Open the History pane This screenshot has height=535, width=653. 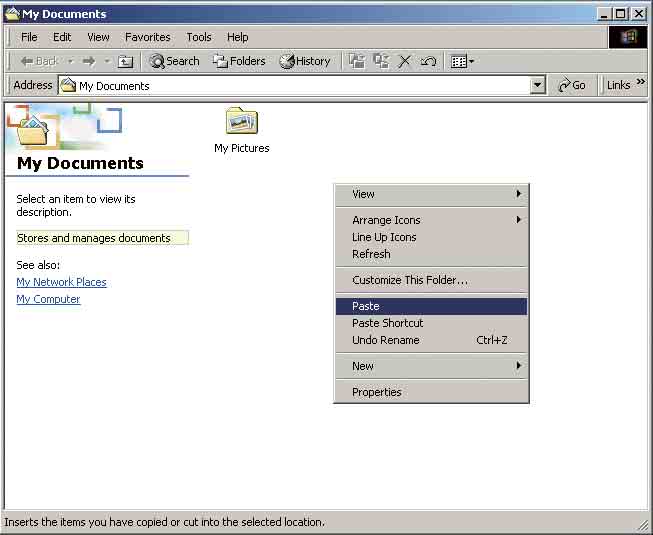pyautogui.click(x=305, y=62)
